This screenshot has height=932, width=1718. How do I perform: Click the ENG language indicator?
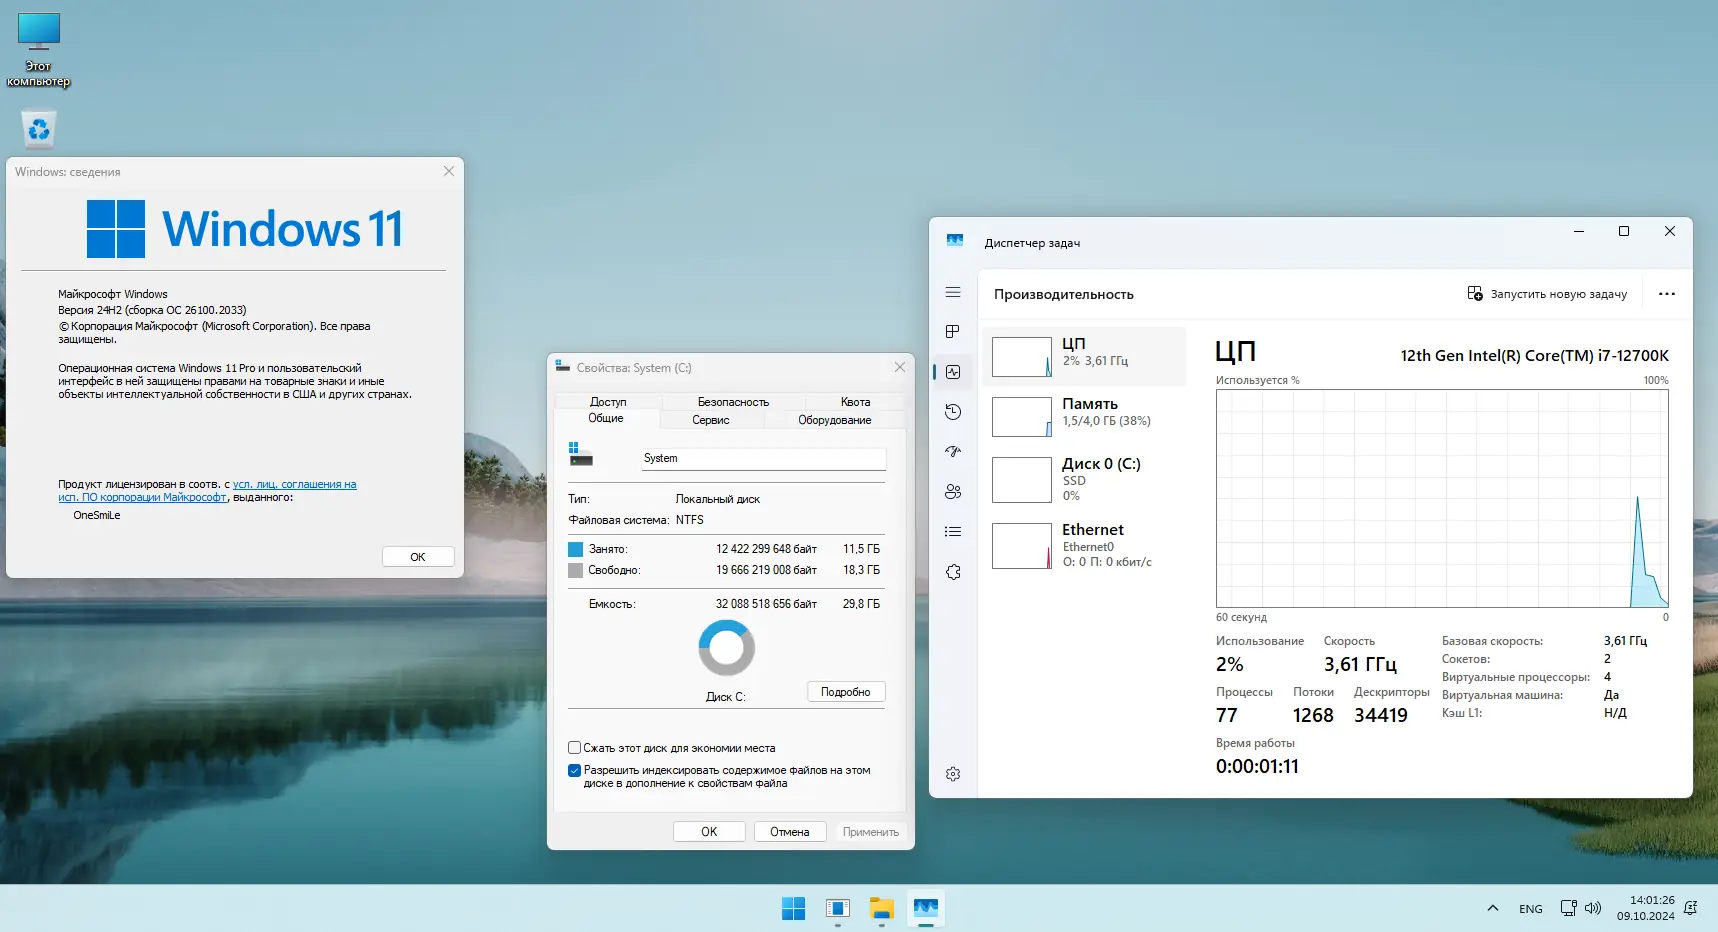pyautogui.click(x=1530, y=909)
